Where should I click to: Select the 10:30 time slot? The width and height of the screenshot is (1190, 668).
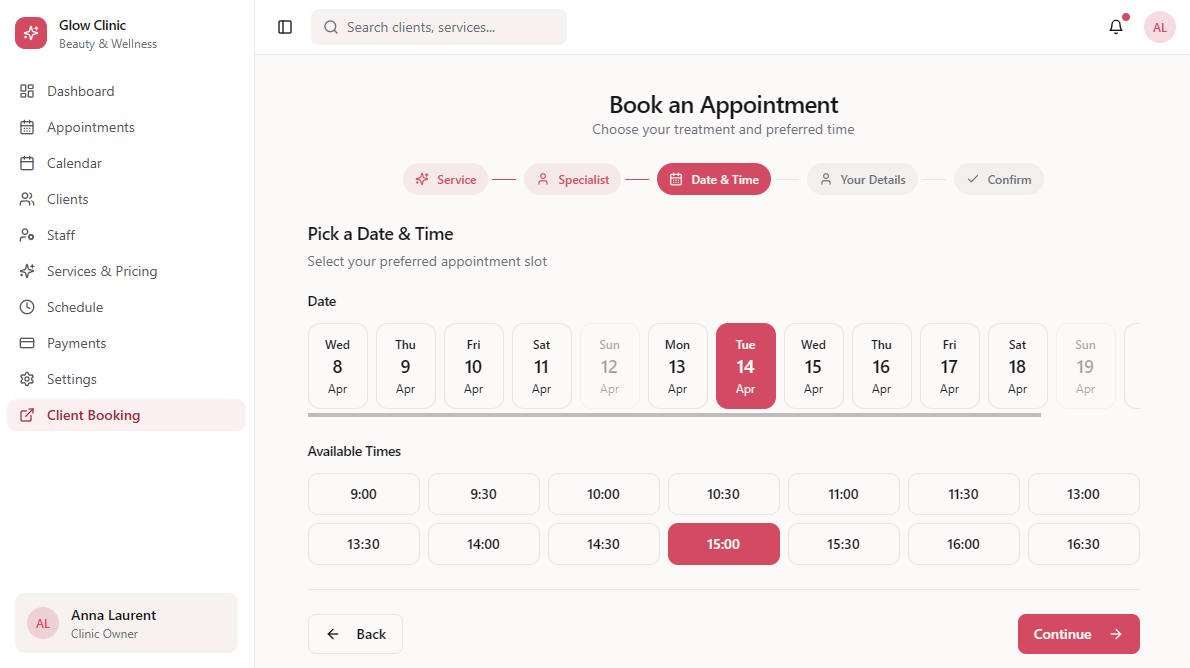point(723,494)
